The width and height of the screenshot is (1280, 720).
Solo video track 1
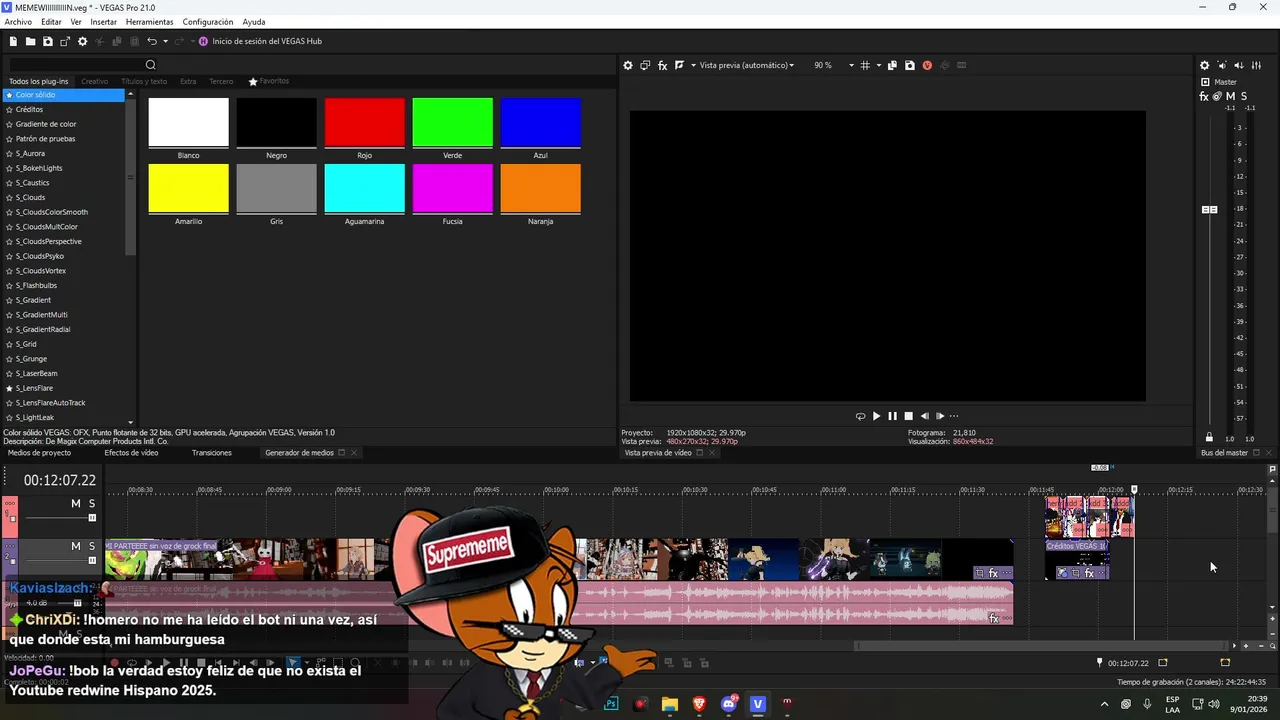pyautogui.click(x=91, y=503)
